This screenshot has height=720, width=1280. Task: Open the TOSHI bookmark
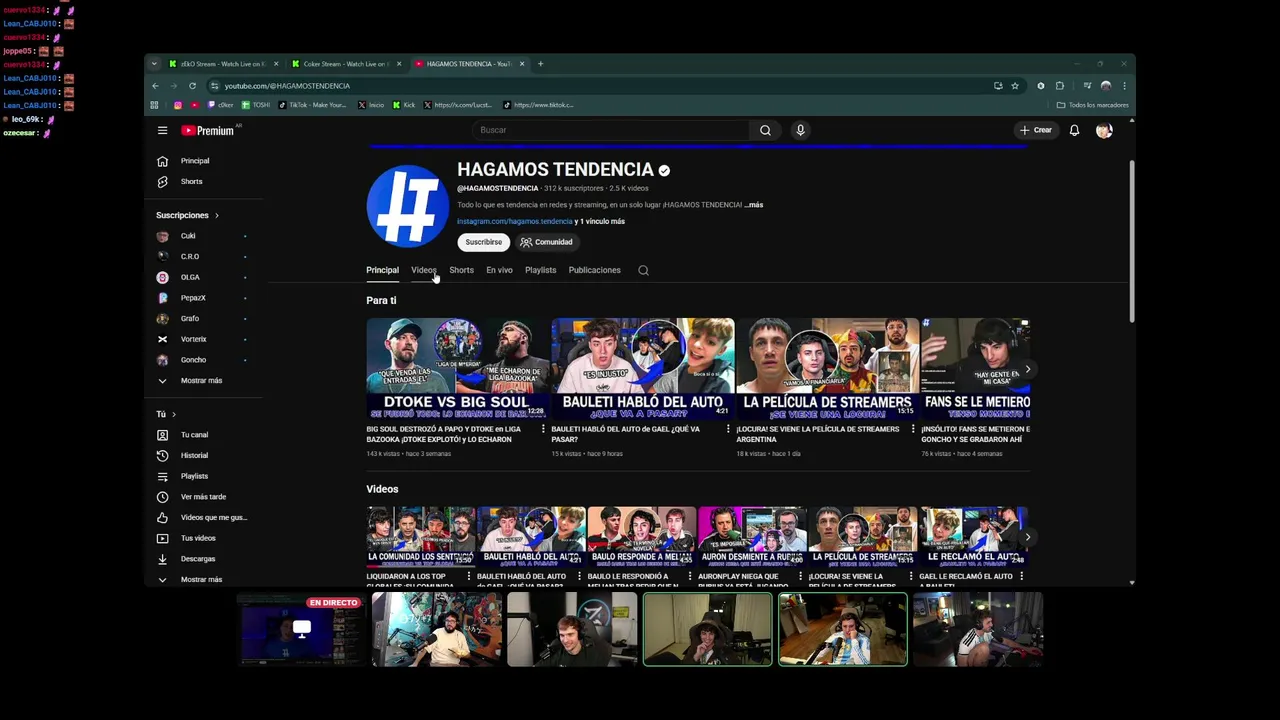pyautogui.click(x=255, y=105)
